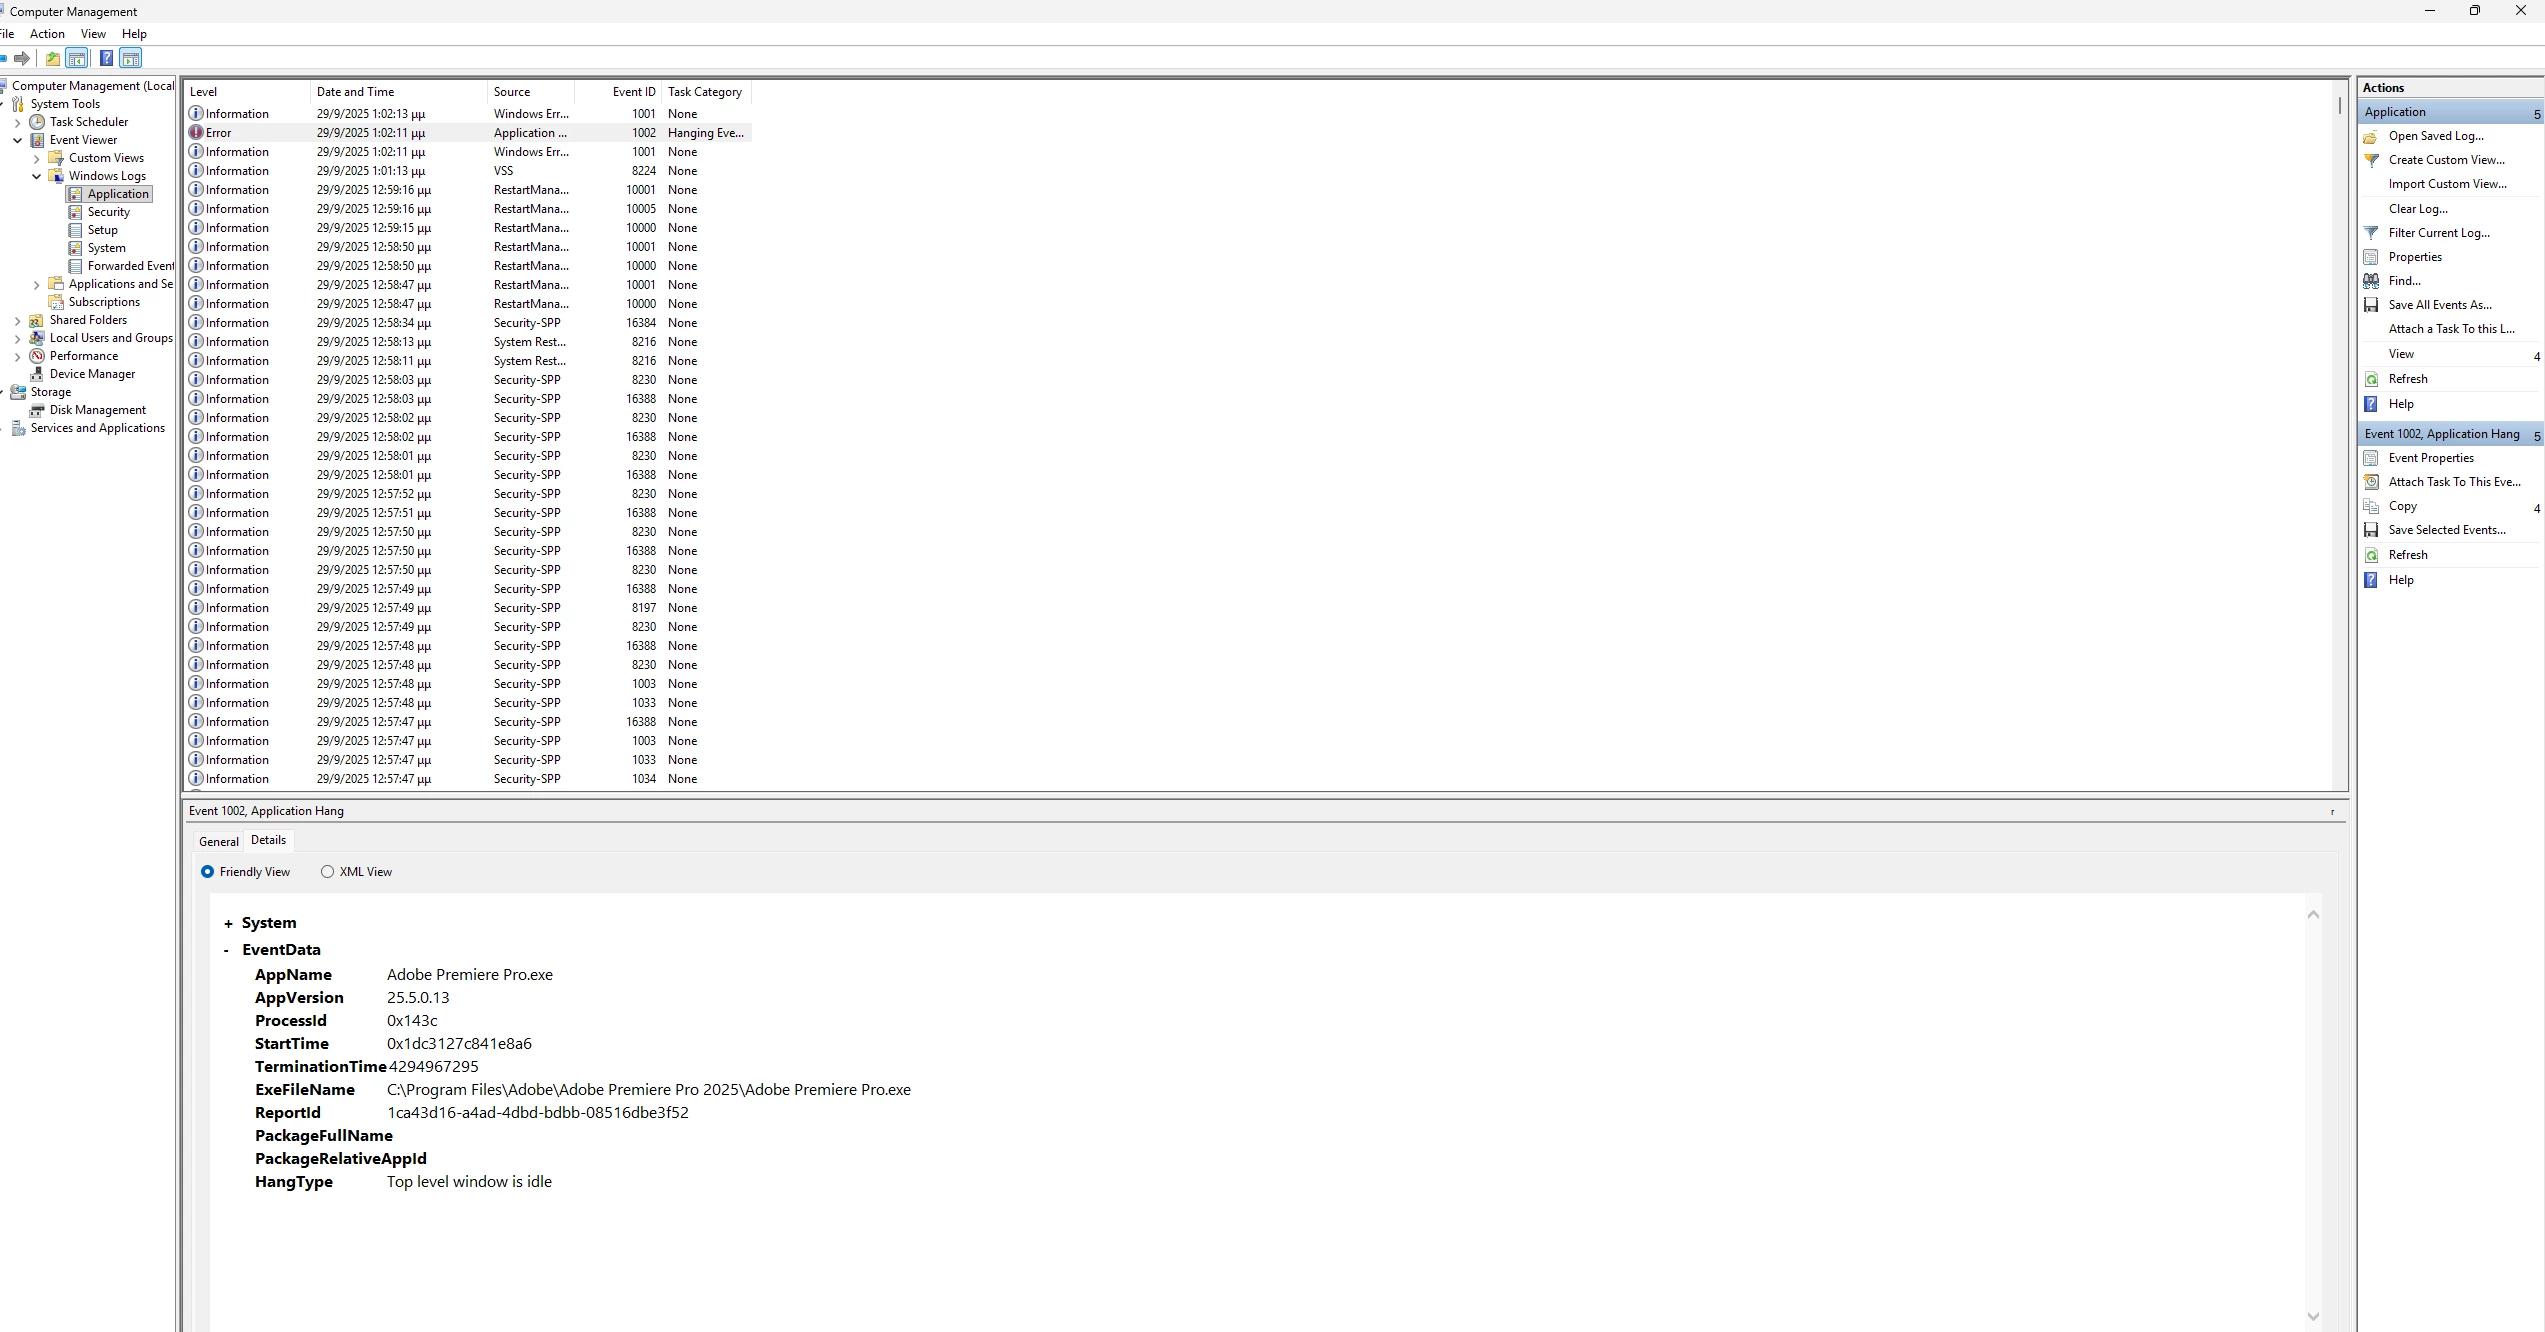The width and height of the screenshot is (2545, 1332).
Task: Click Clear Log in Actions pane
Action: (2417, 209)
